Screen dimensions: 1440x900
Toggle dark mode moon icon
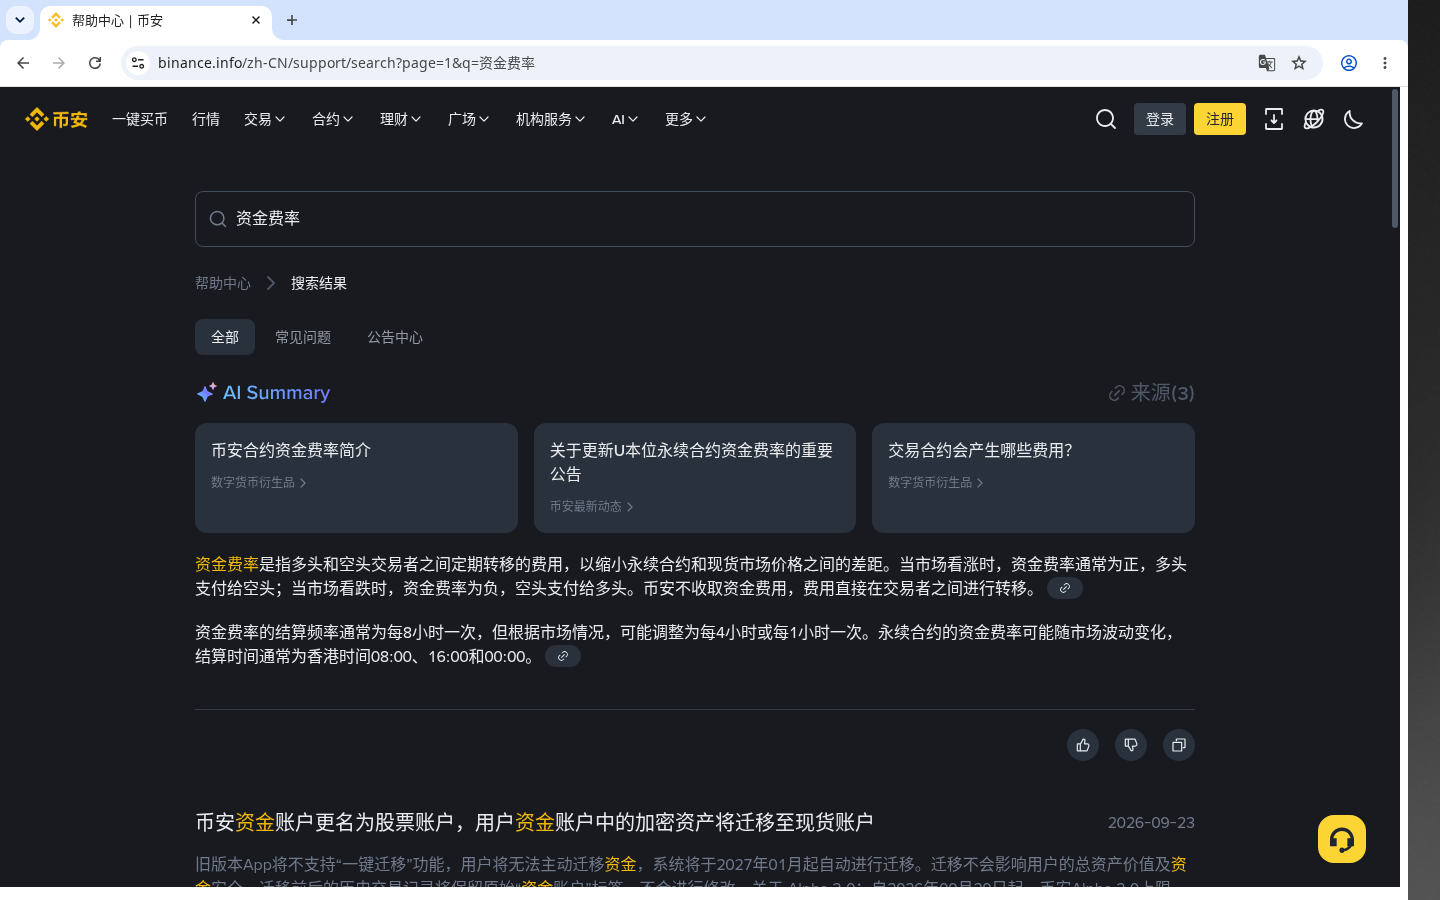tap(1354, 119)
